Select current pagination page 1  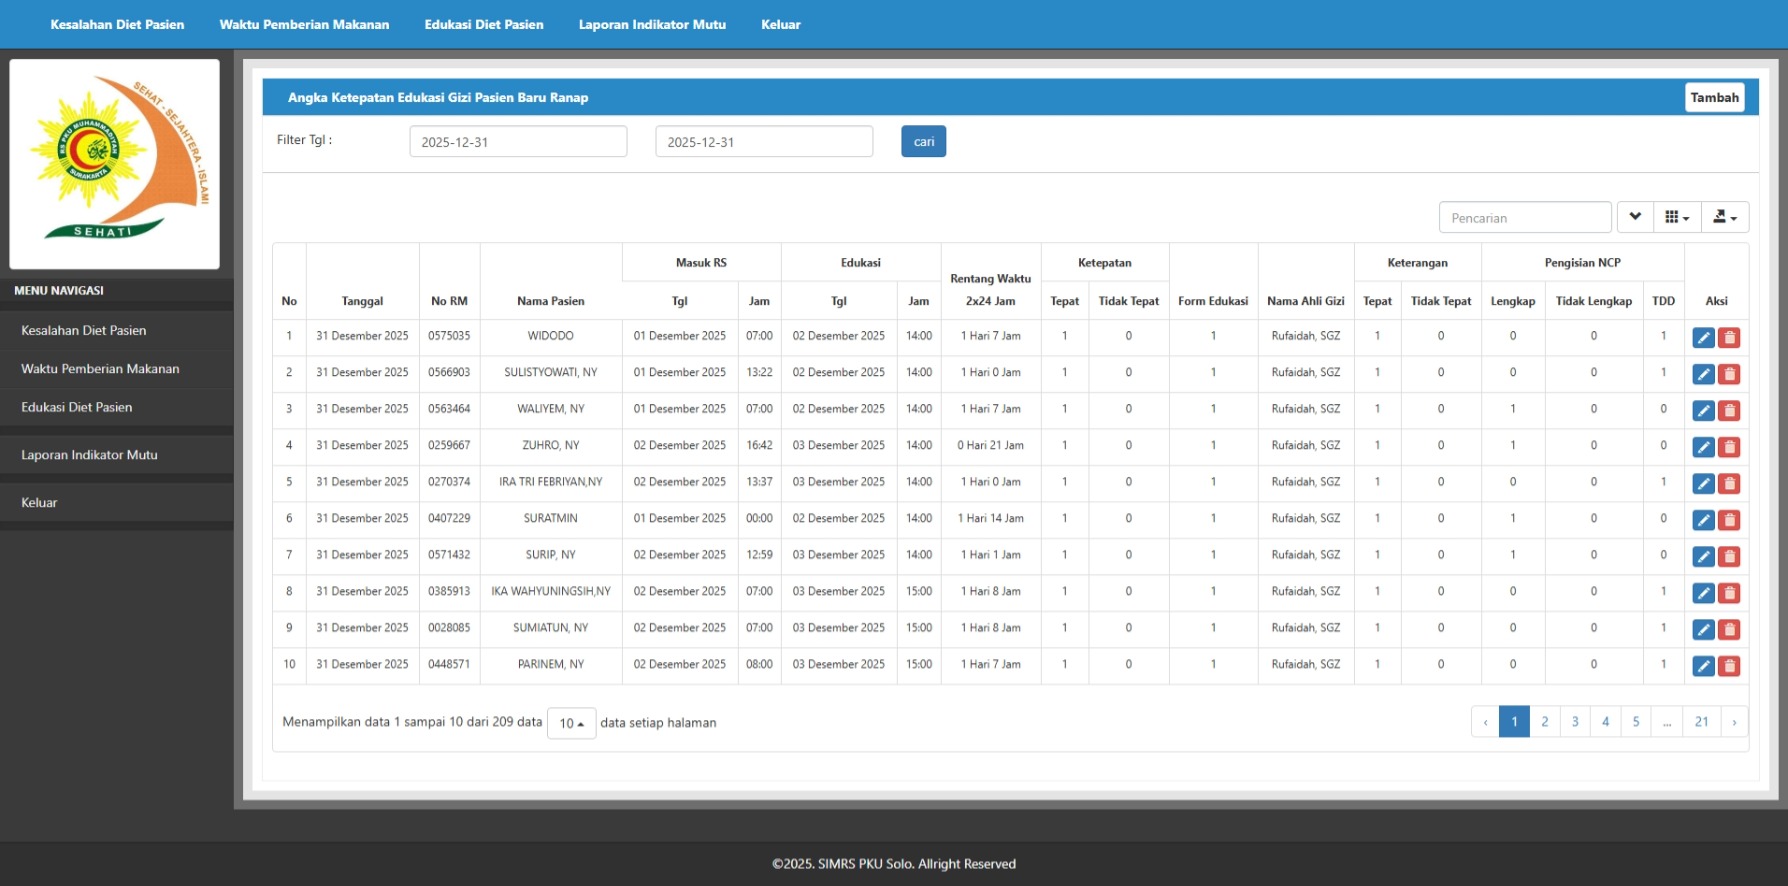(1514, 721)
